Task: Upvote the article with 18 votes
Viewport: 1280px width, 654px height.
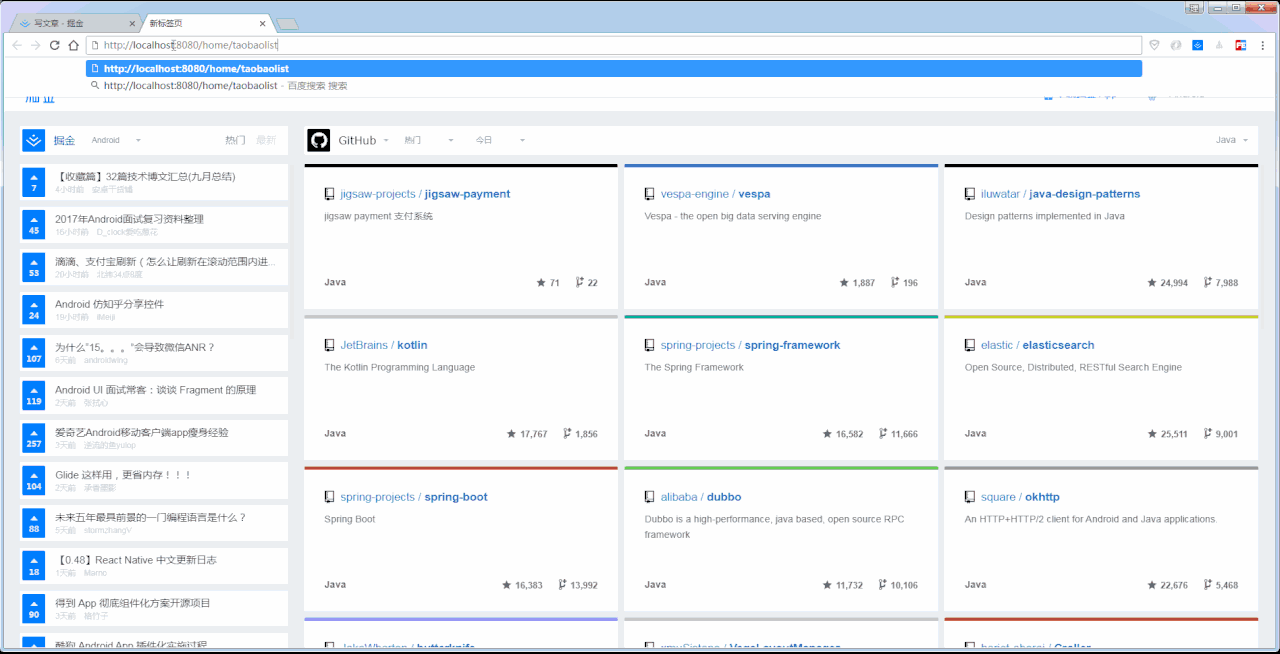Action: click(34, 566)
